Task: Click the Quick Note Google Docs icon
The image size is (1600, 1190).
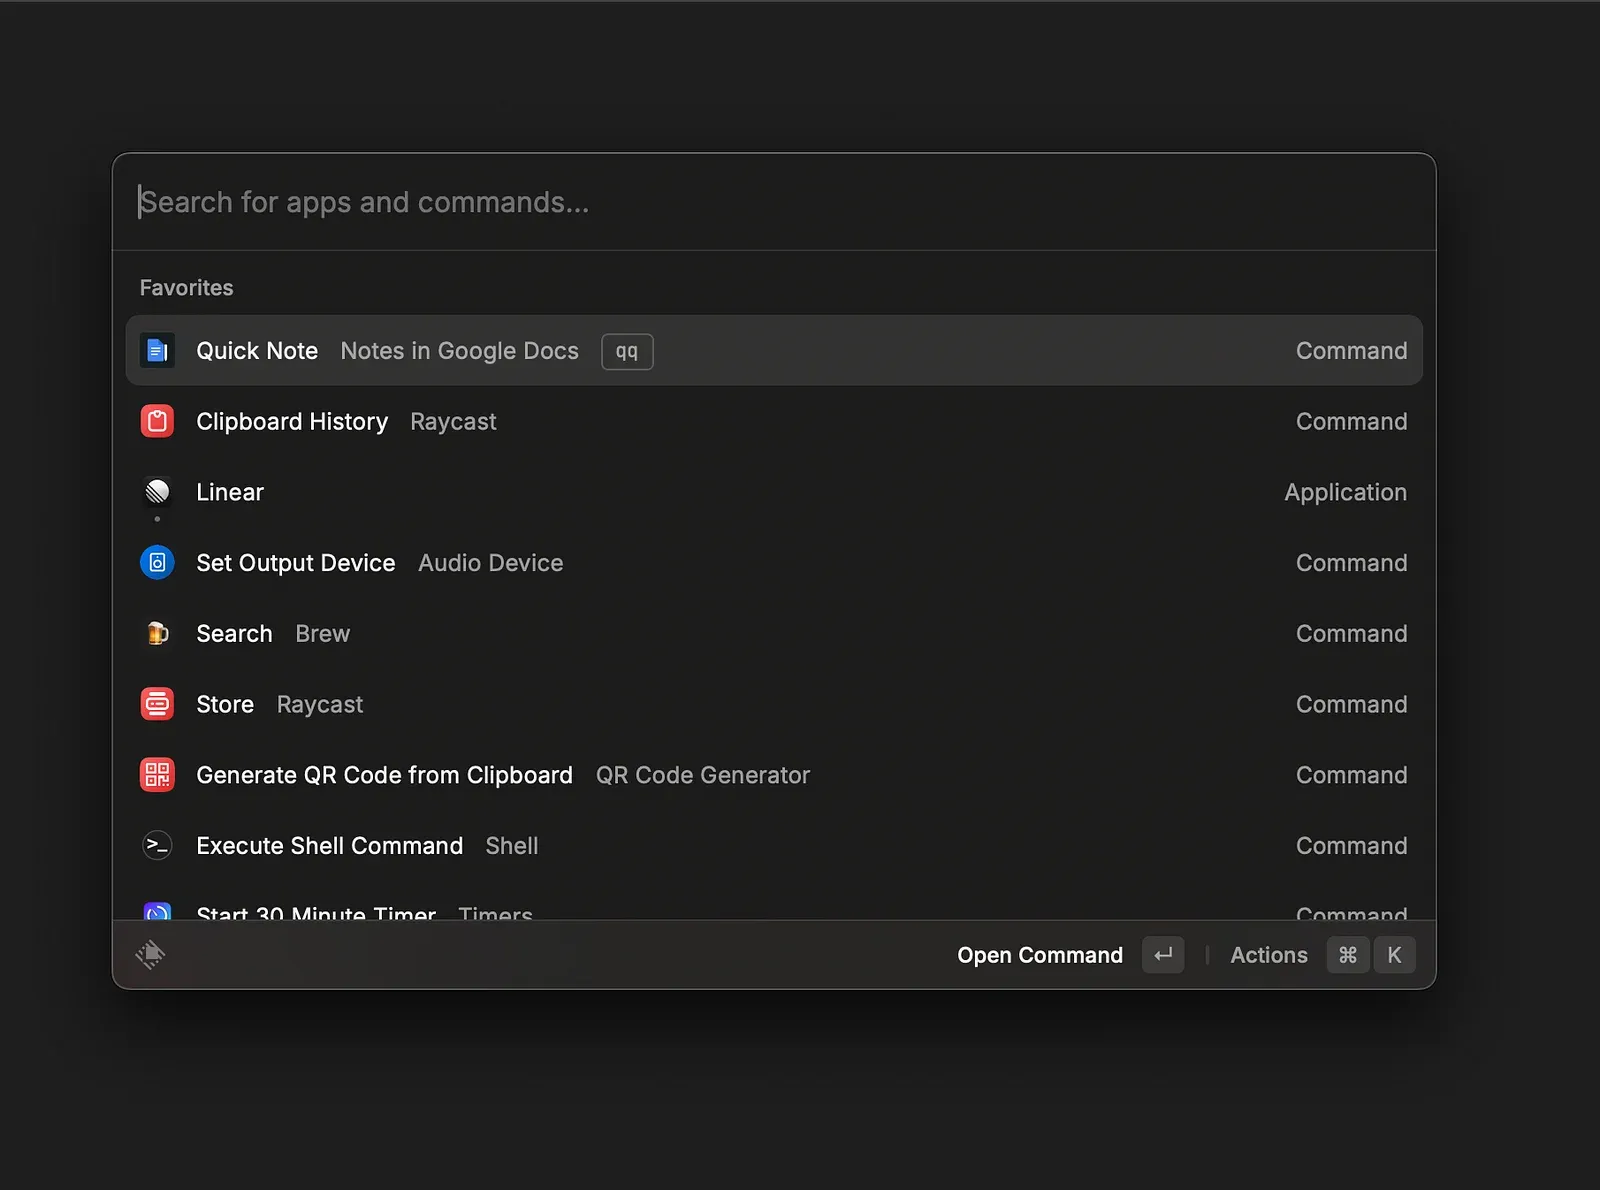Action: (157, 351)
